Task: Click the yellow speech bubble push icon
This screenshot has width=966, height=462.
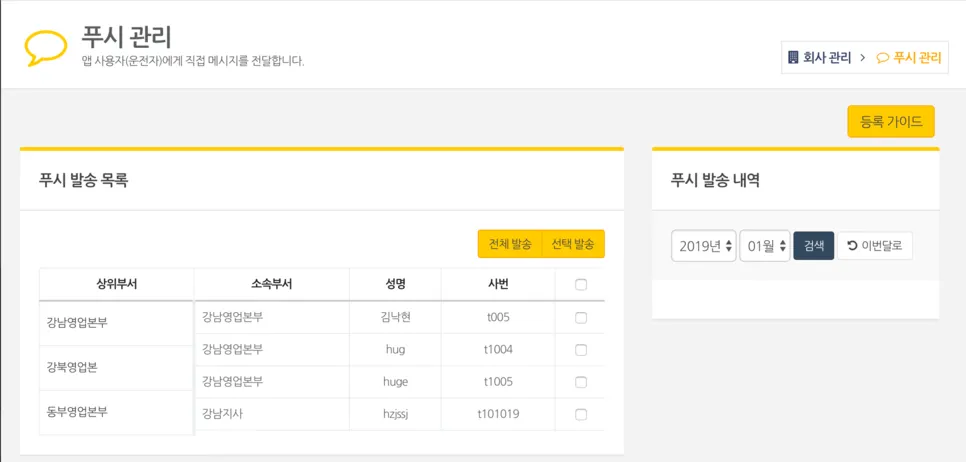Action: pos(45,46)
